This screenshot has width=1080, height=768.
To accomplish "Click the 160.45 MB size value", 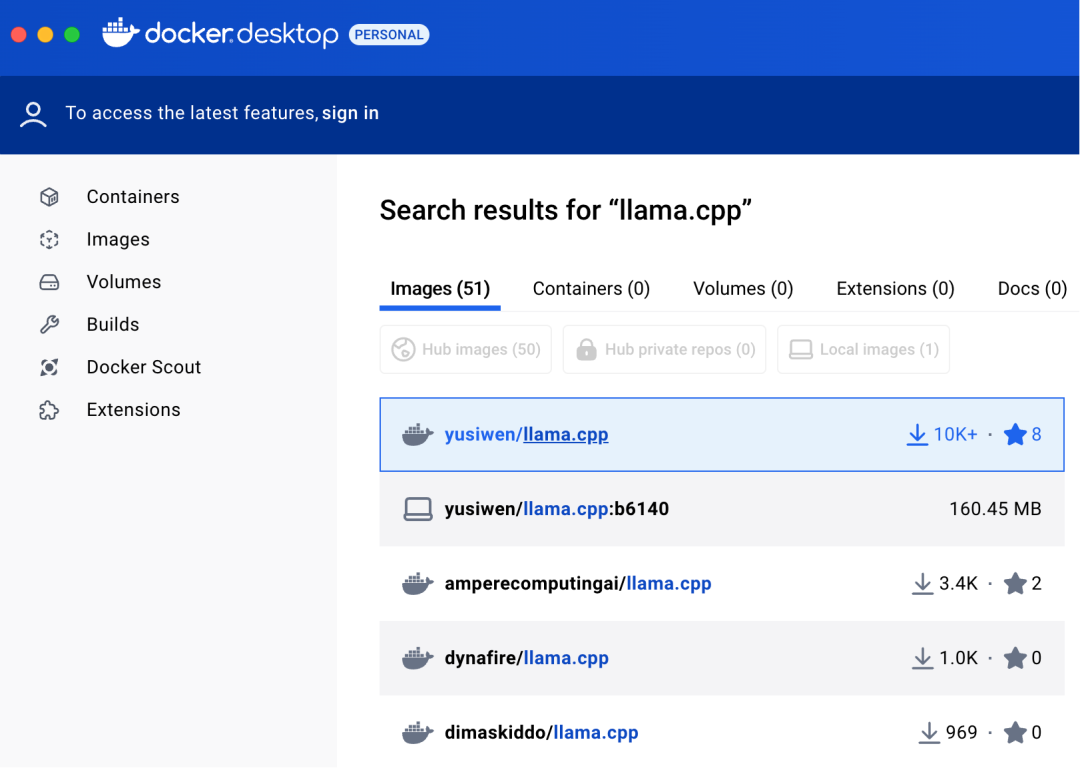I will tap(995, 509).
